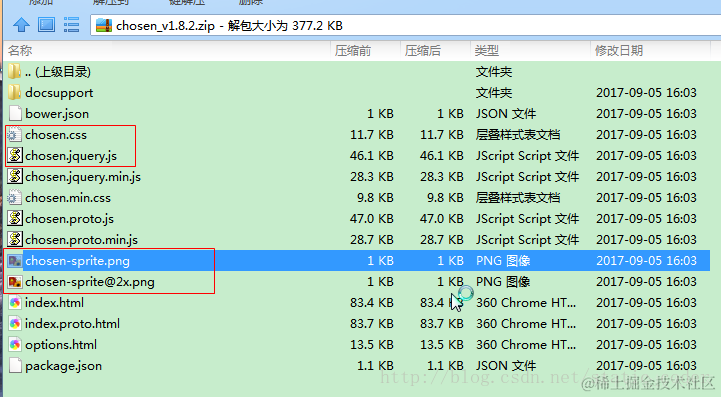Click the modified date of docsupport
This screenshot has width=721, height=397.
click(646, 92)
